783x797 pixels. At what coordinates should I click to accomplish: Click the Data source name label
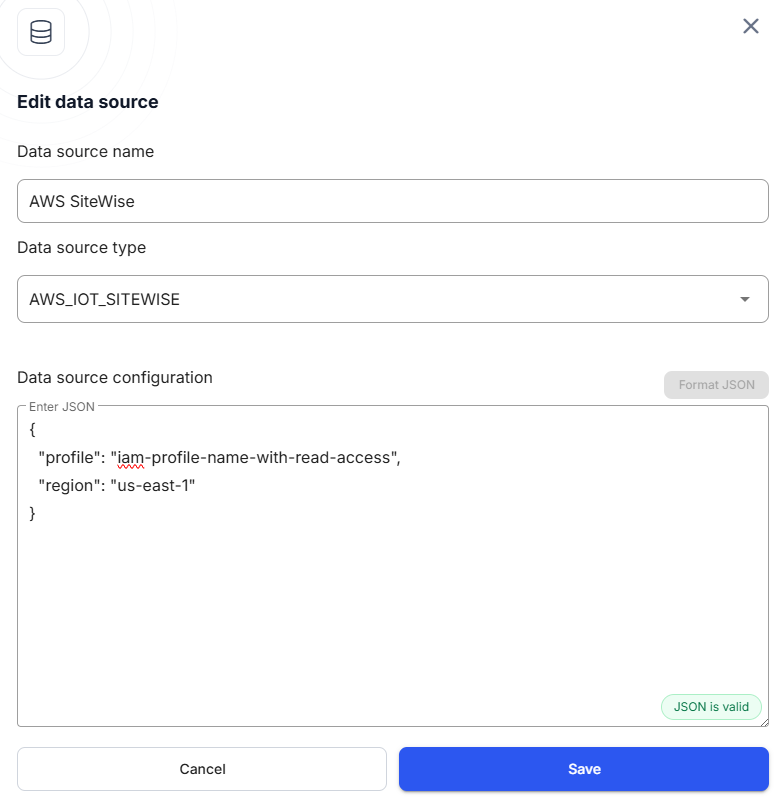pos(86,152)
